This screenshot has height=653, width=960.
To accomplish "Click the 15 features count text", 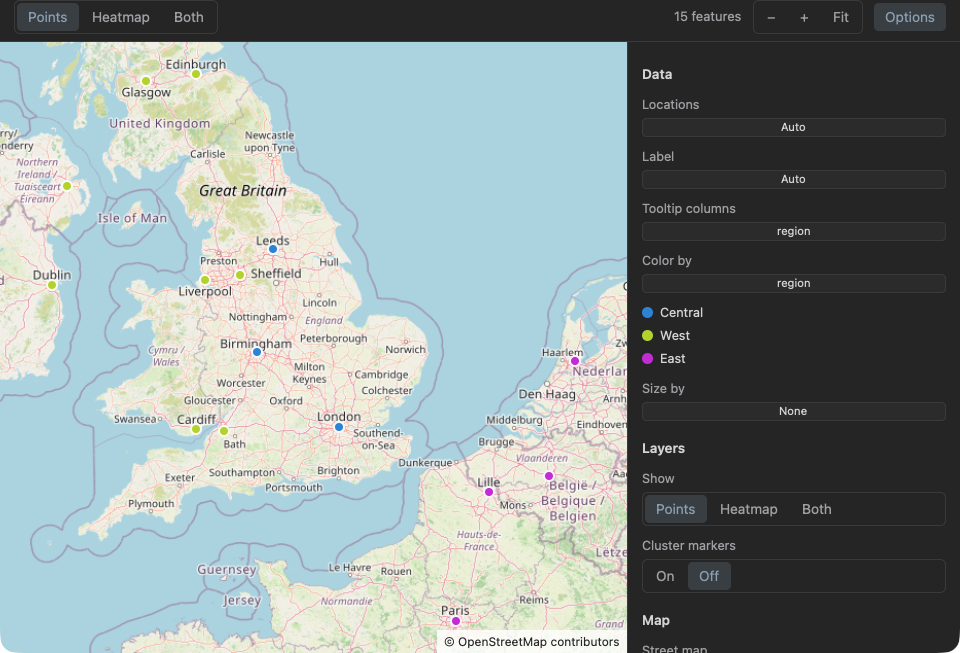I will pos(707,17).
